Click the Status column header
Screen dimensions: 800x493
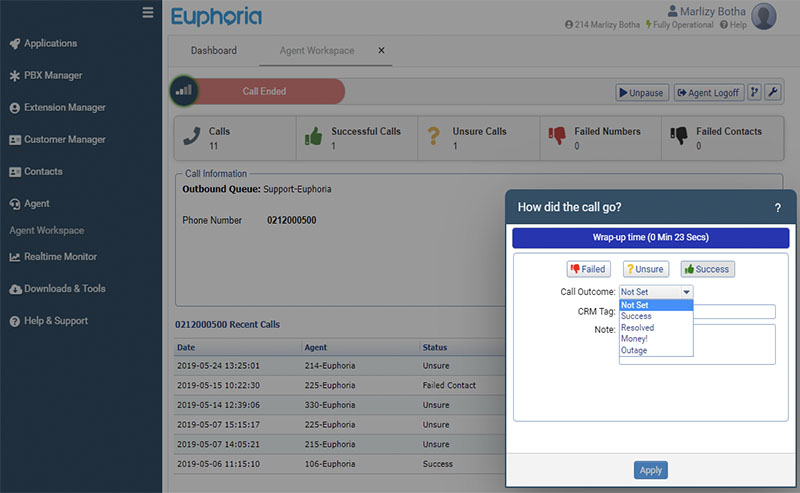(435, 348)
